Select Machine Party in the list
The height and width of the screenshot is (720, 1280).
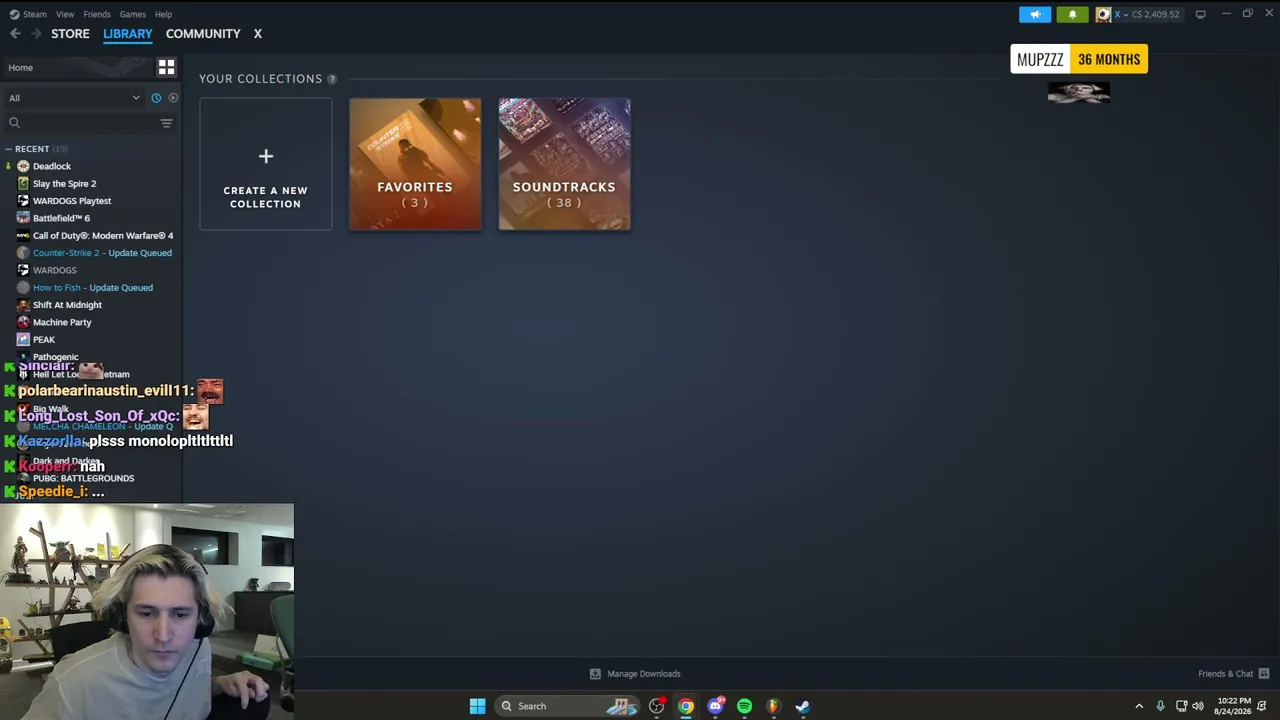click(x=62, y=322)
